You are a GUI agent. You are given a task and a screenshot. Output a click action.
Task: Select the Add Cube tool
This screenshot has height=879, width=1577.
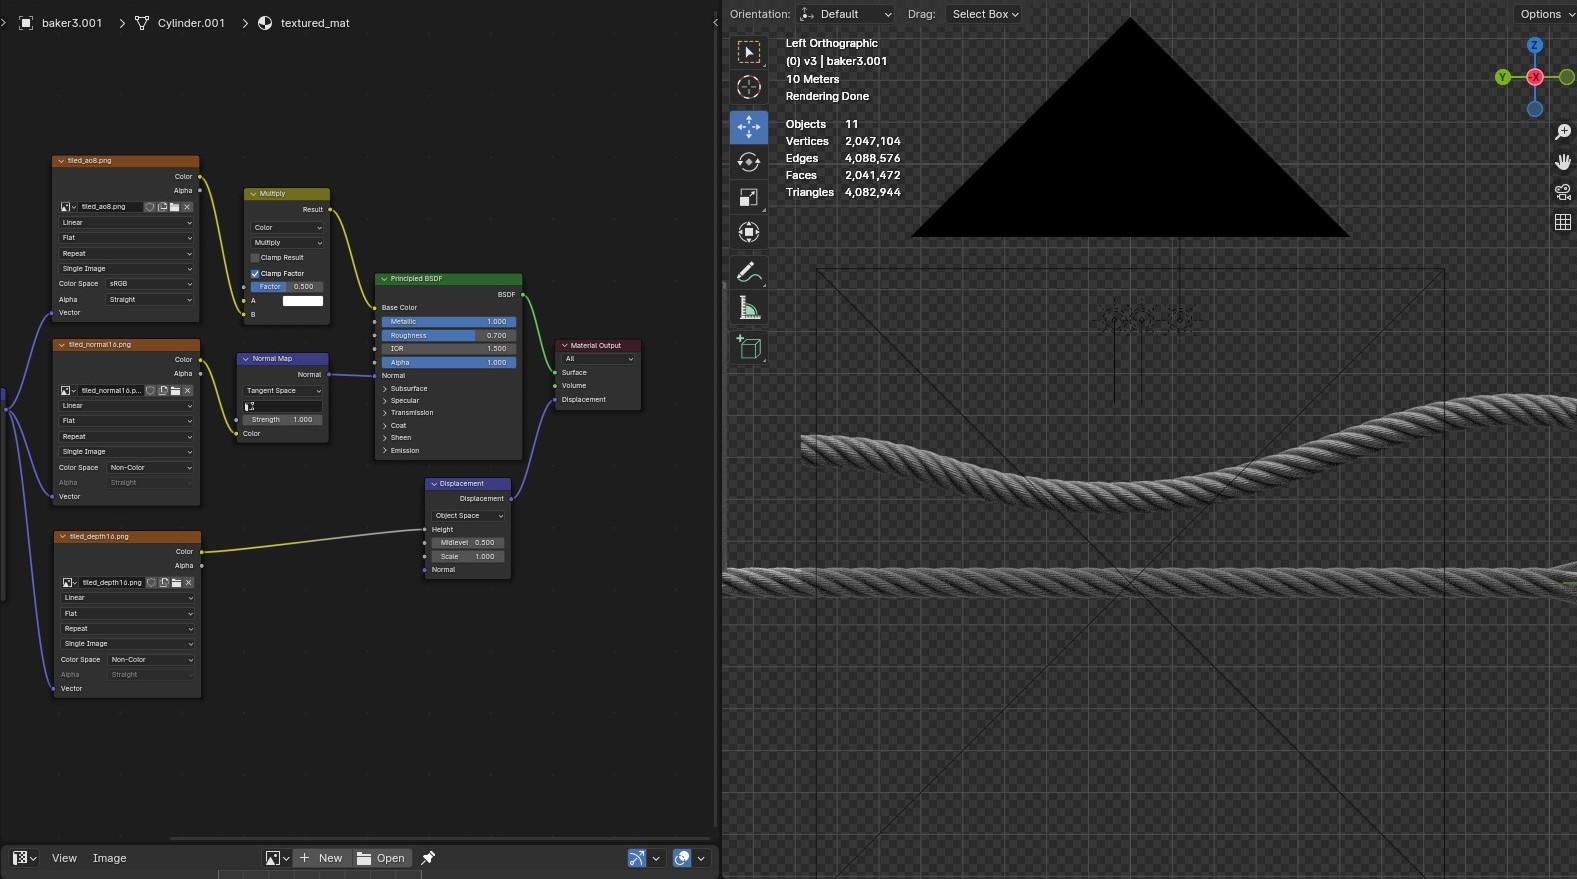749,347
